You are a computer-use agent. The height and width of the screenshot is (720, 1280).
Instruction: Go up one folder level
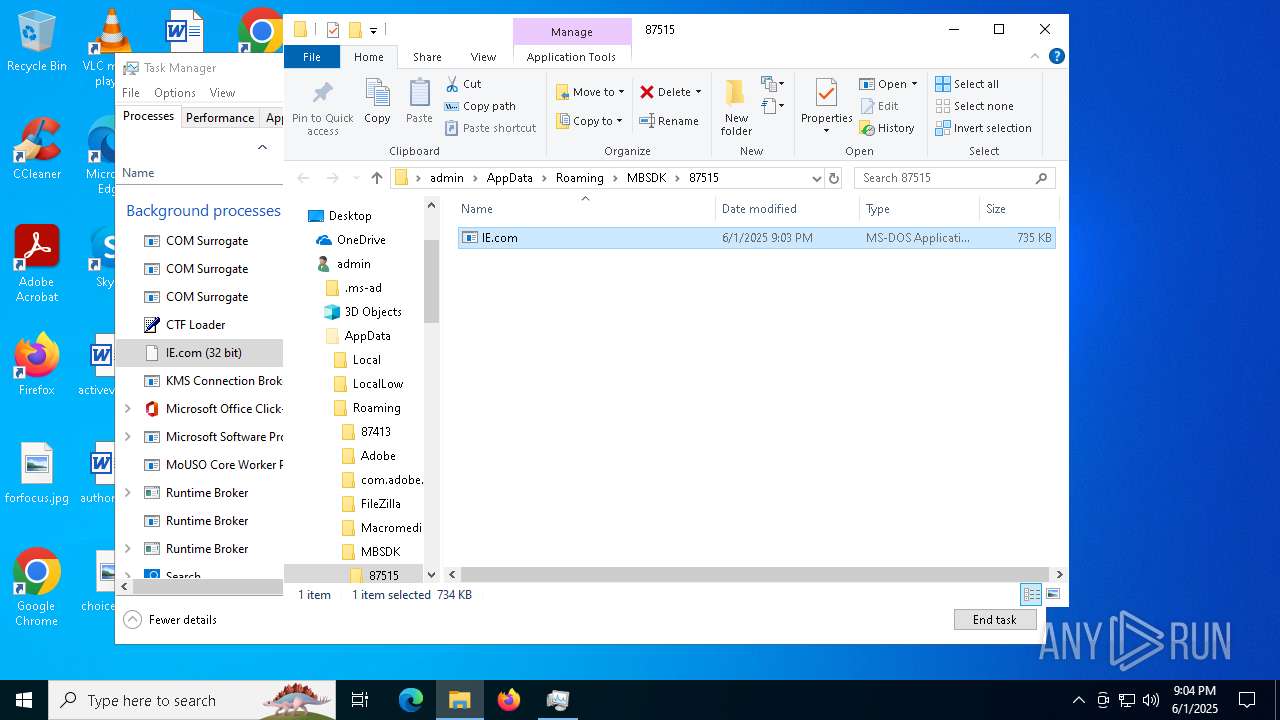(376, 178)
